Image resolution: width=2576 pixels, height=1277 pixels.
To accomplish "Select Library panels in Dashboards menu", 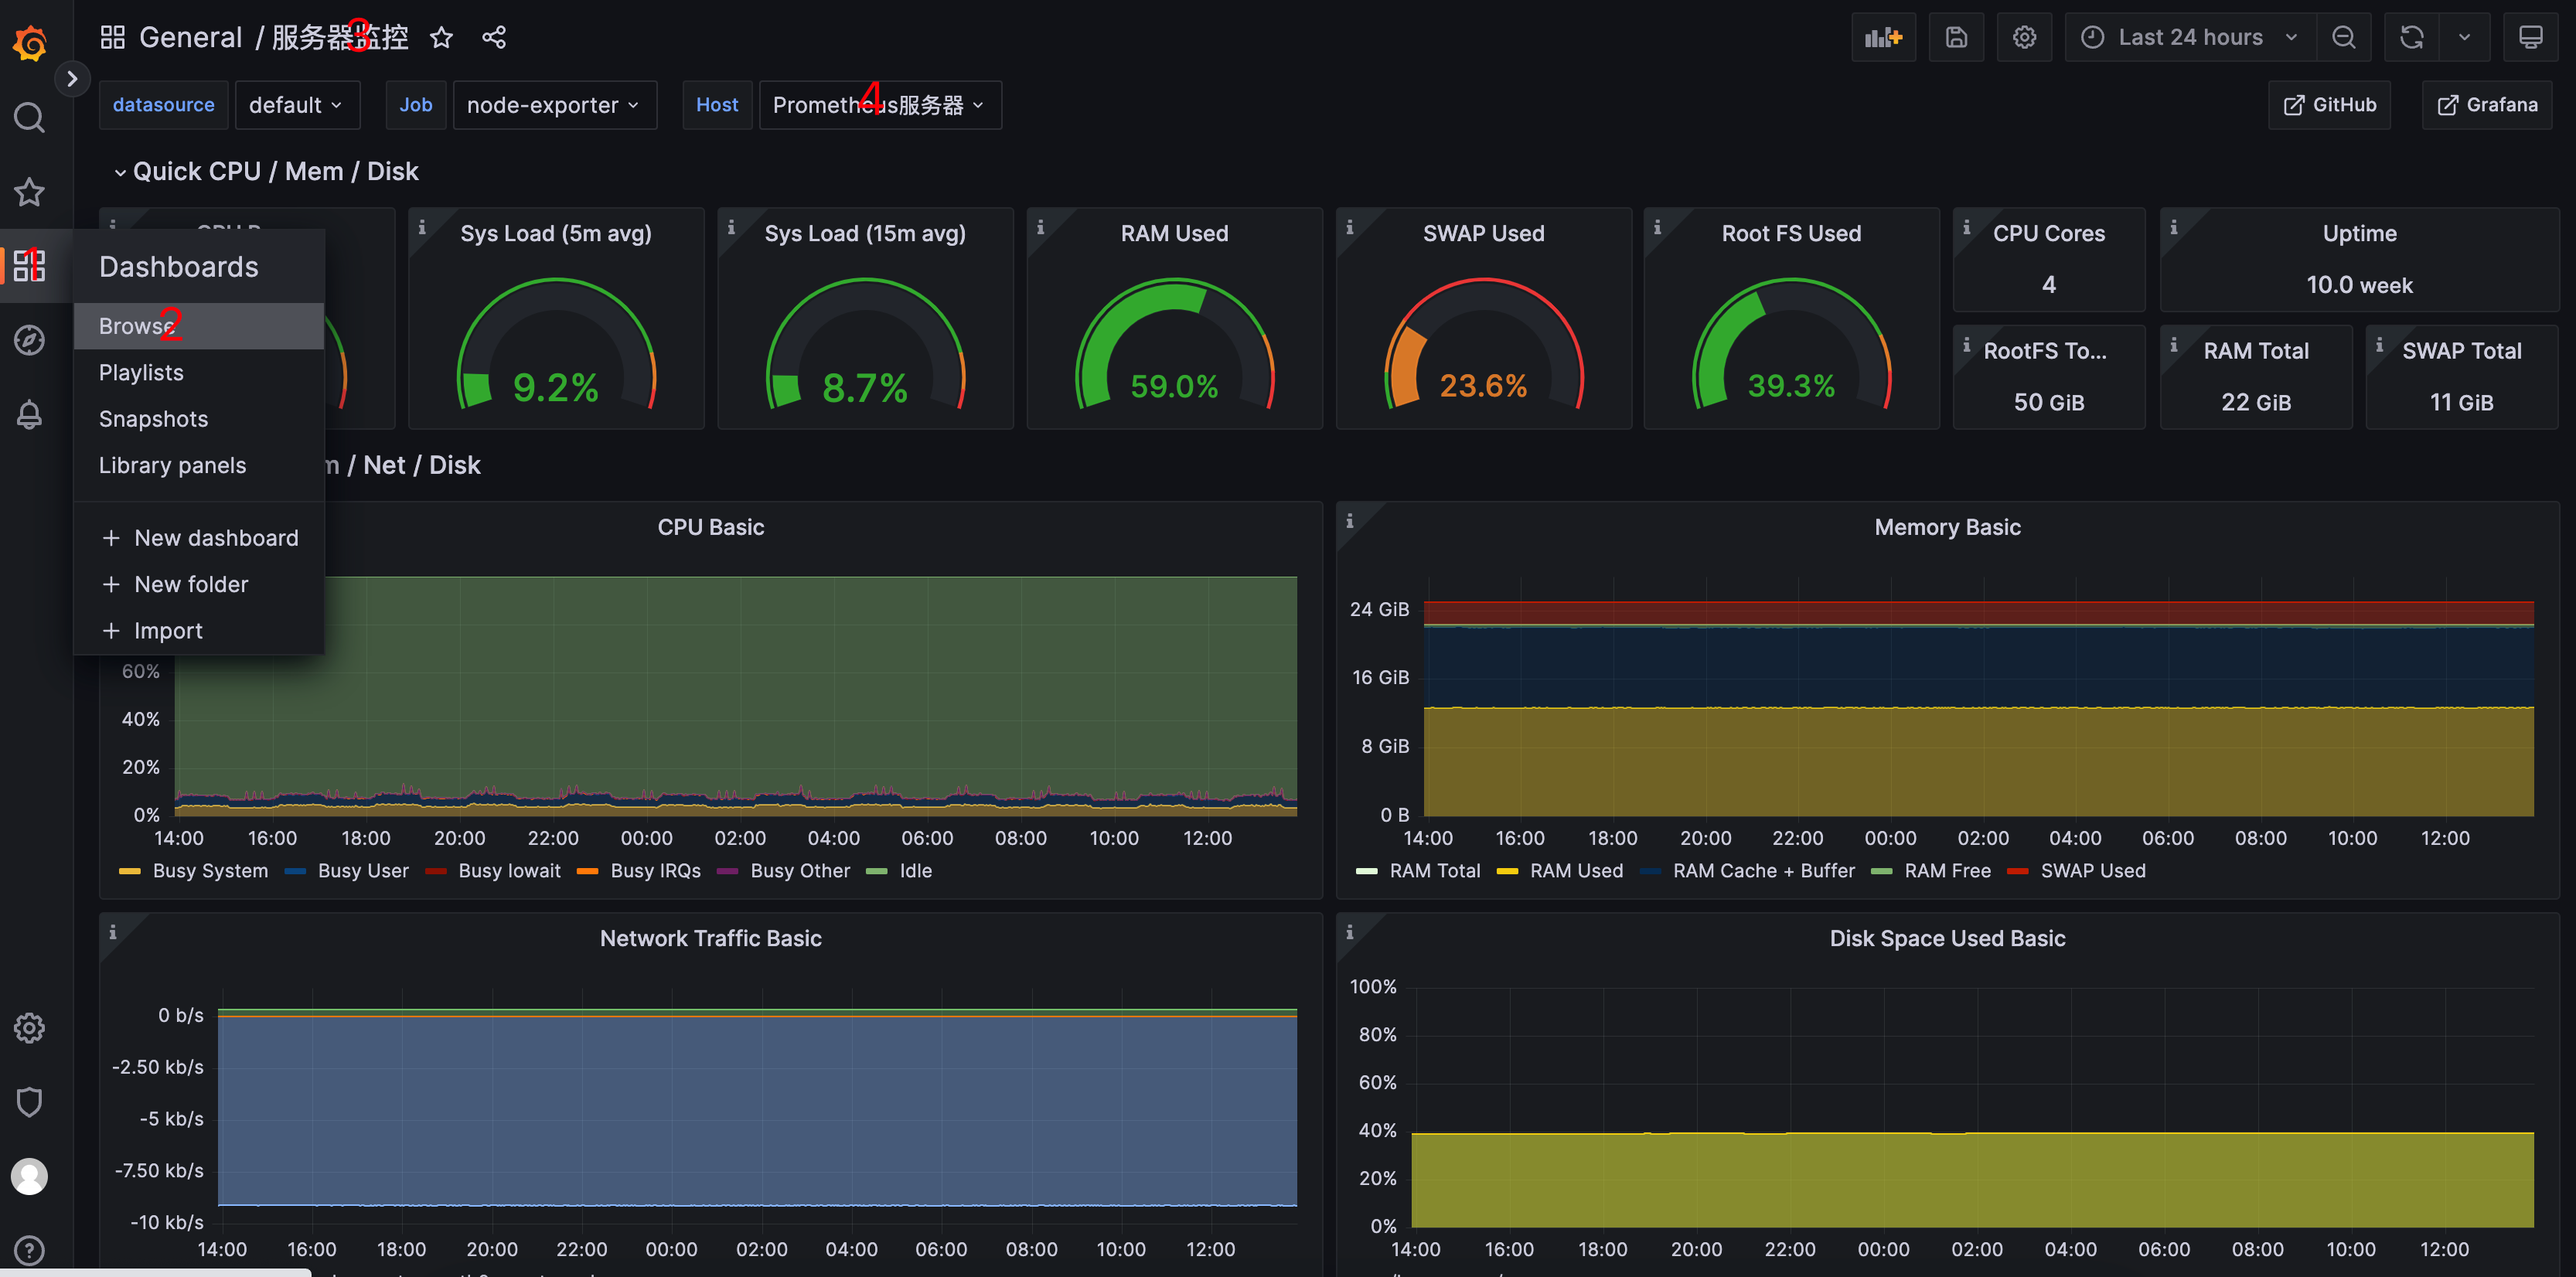I will coord(198,465).
